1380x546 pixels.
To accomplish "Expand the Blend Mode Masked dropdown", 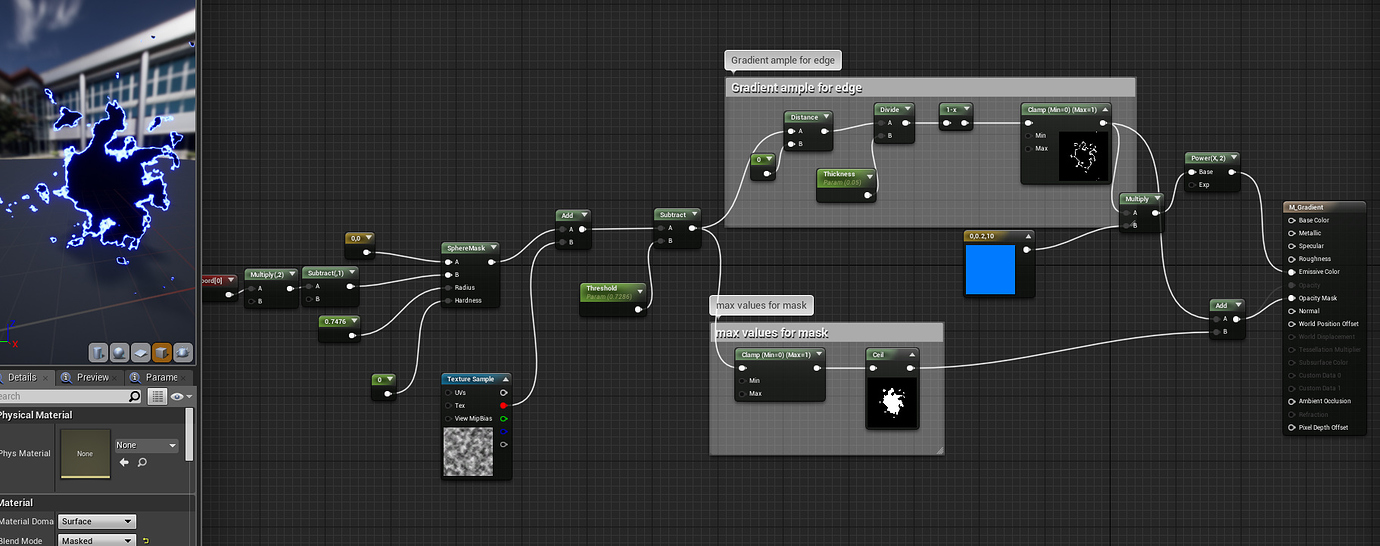I will pyautogui.click(x=96, y=541).
